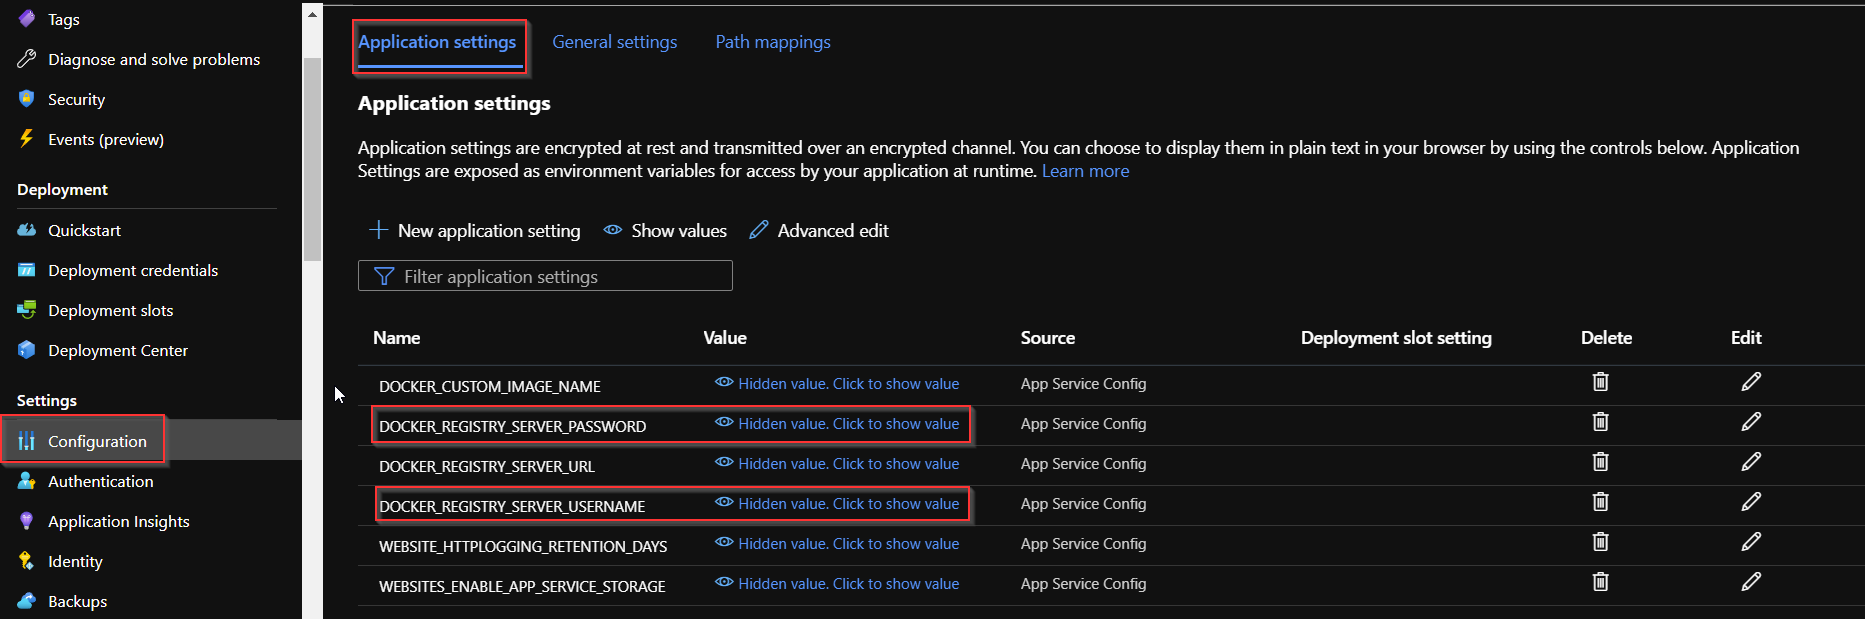Edit the WEBSITES_ENABLE_APP_SERVICE_STORAGE setting
1865x619 pixels.
[1750, 582]
